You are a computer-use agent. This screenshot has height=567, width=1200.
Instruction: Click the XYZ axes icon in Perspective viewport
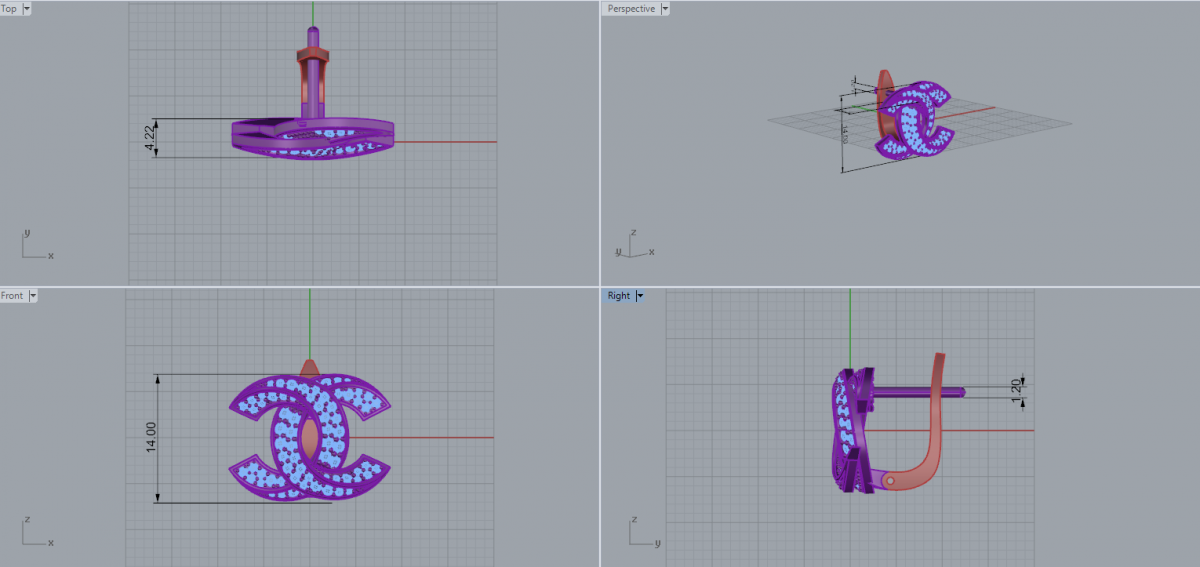[632, 245]
